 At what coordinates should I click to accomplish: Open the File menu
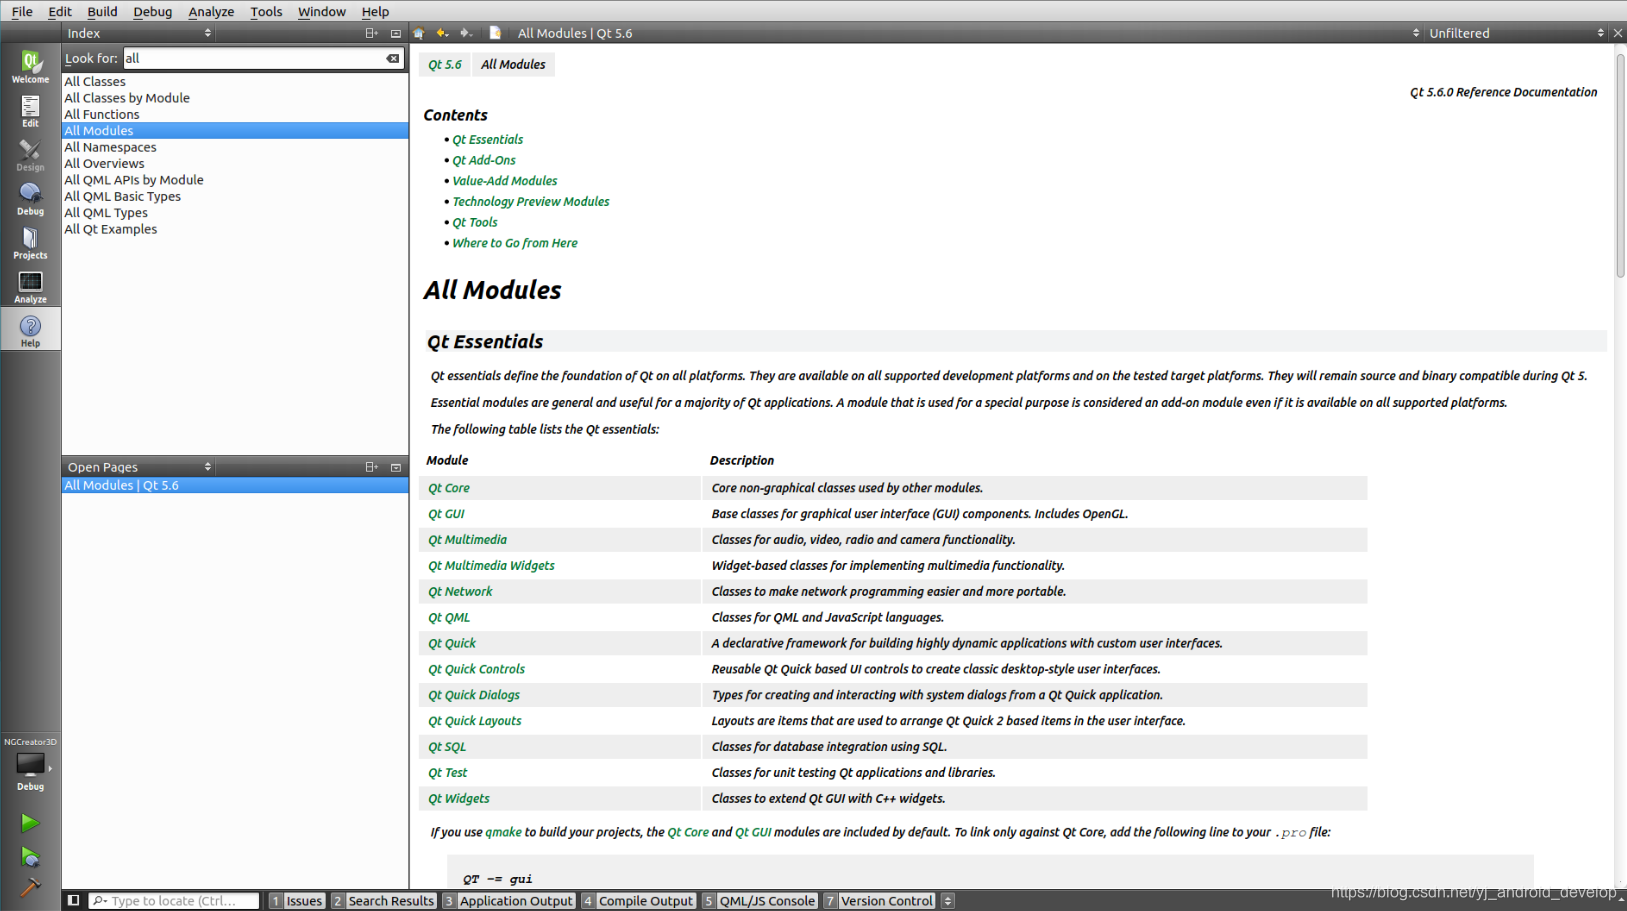tap(22, 11)
